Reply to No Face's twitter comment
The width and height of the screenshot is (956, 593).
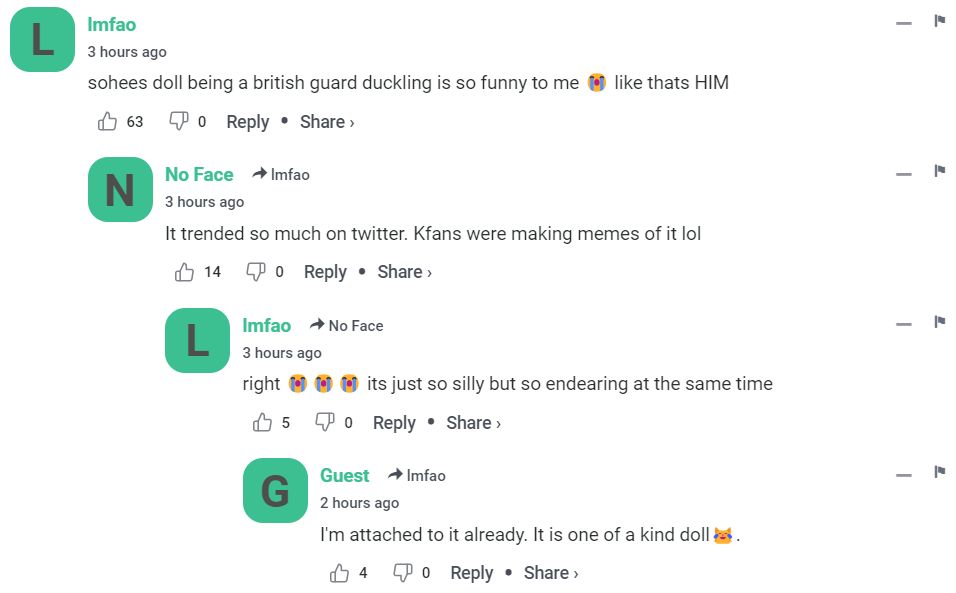pos(325,272)
